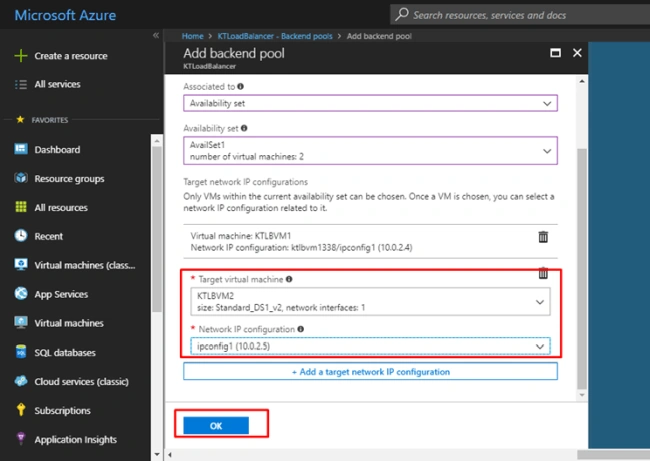This screenshot has width=650, height=461.
Task: Click Add a target network IP configuration
Action: pyautogui.click(x=370, y=371)
